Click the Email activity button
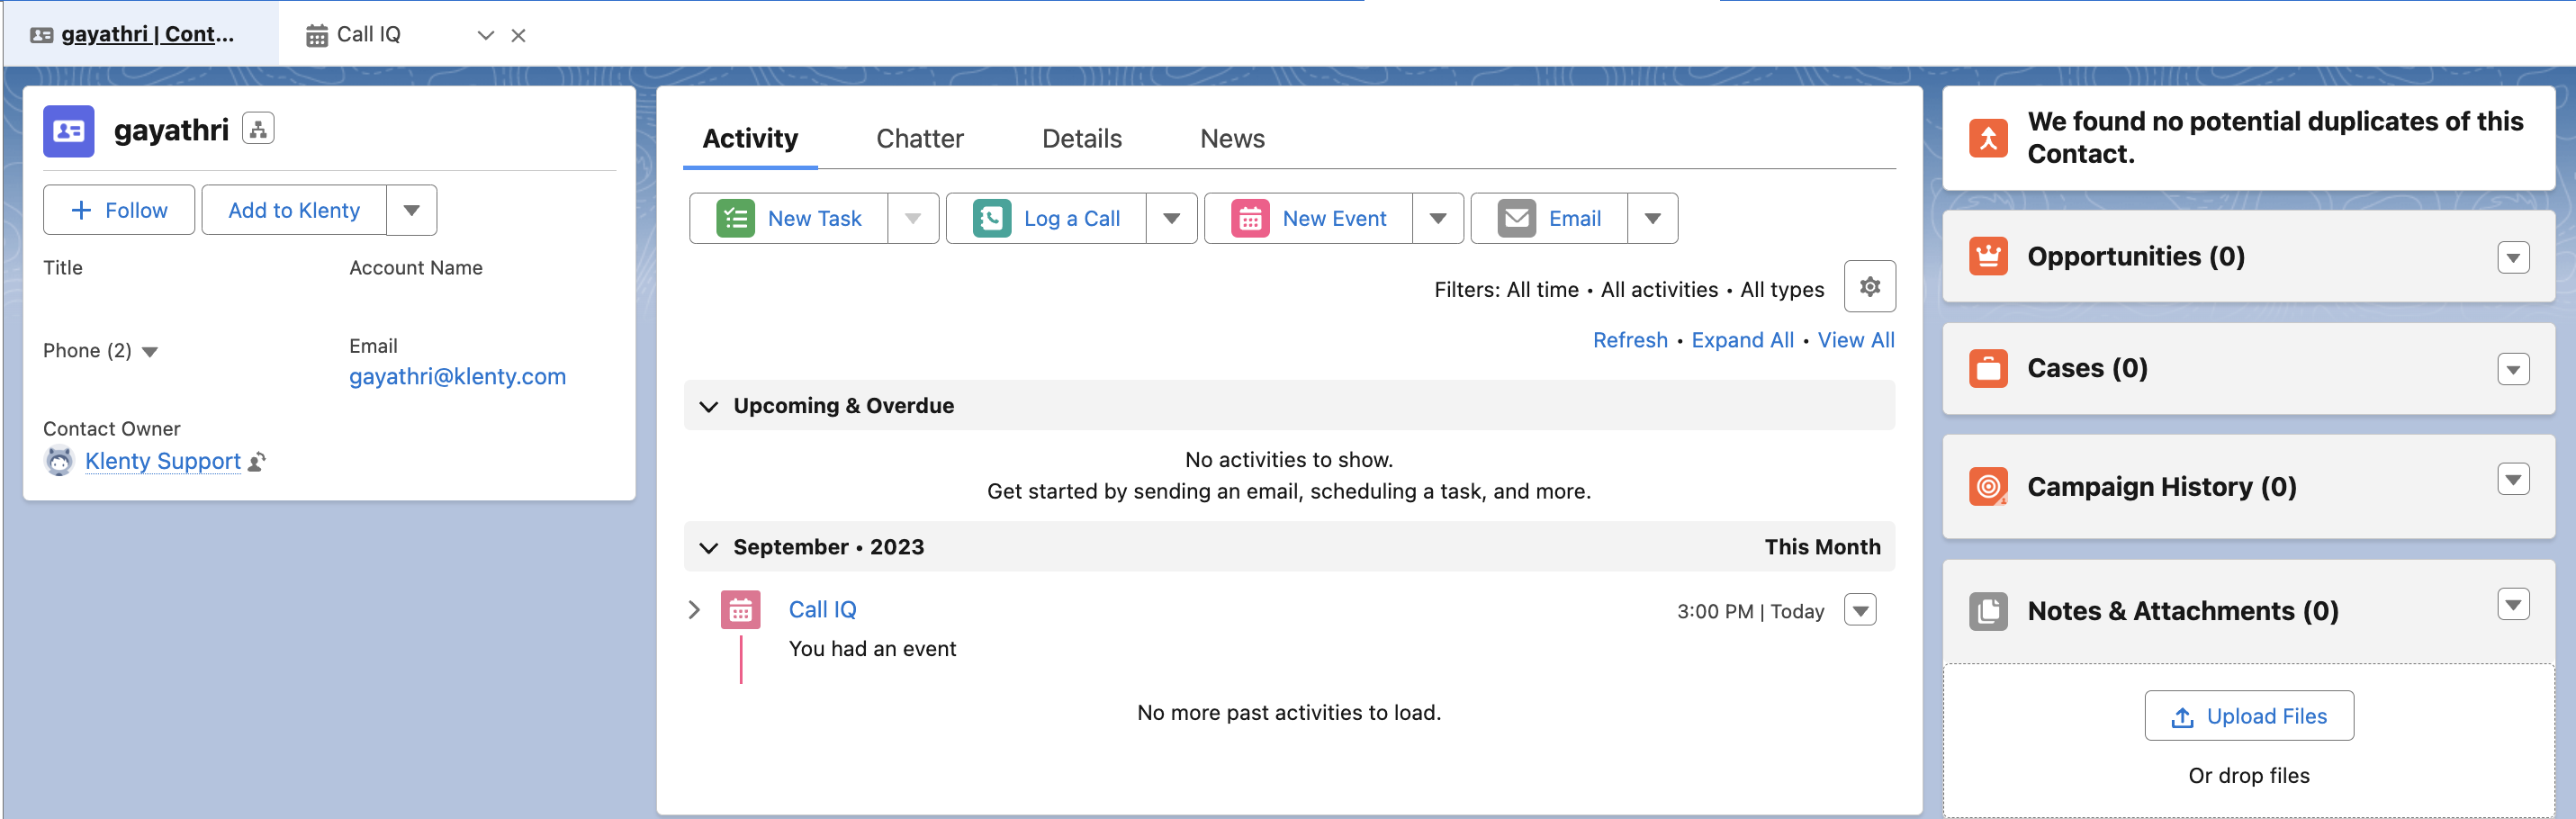2576x819 pixels. [1550, 218]
